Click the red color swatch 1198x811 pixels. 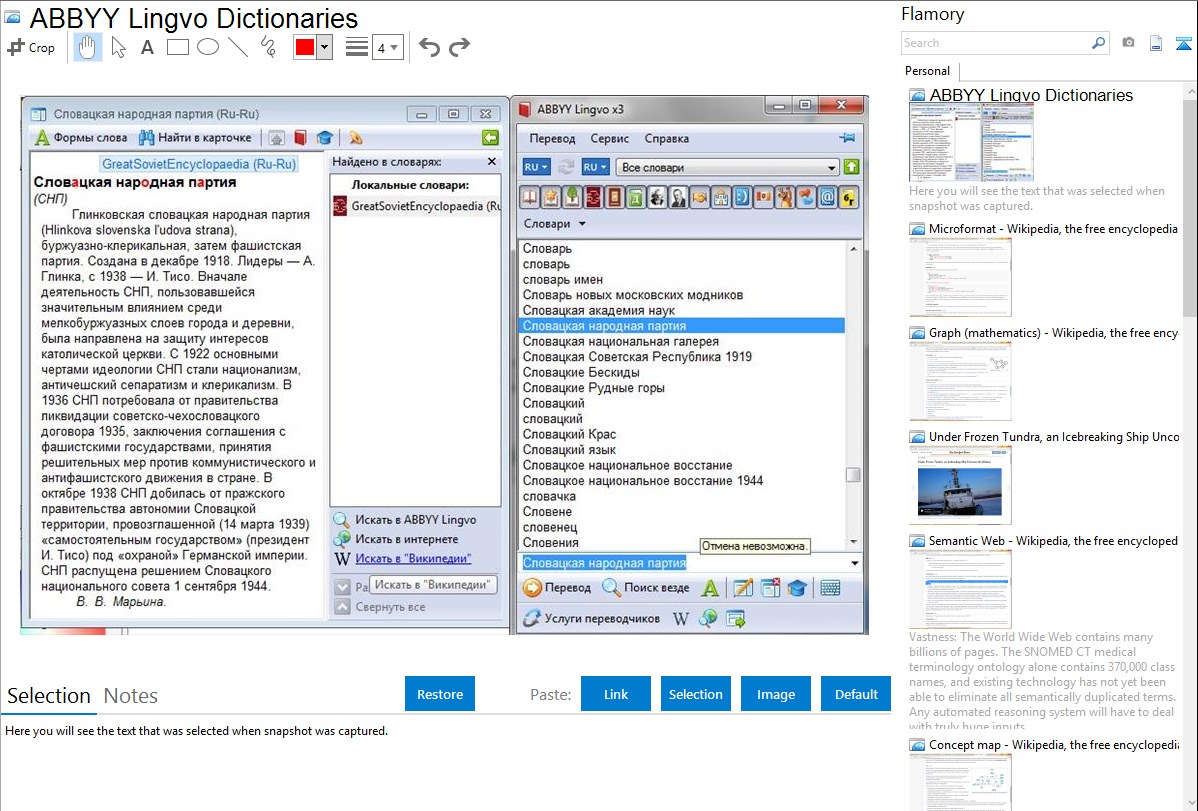305,47
